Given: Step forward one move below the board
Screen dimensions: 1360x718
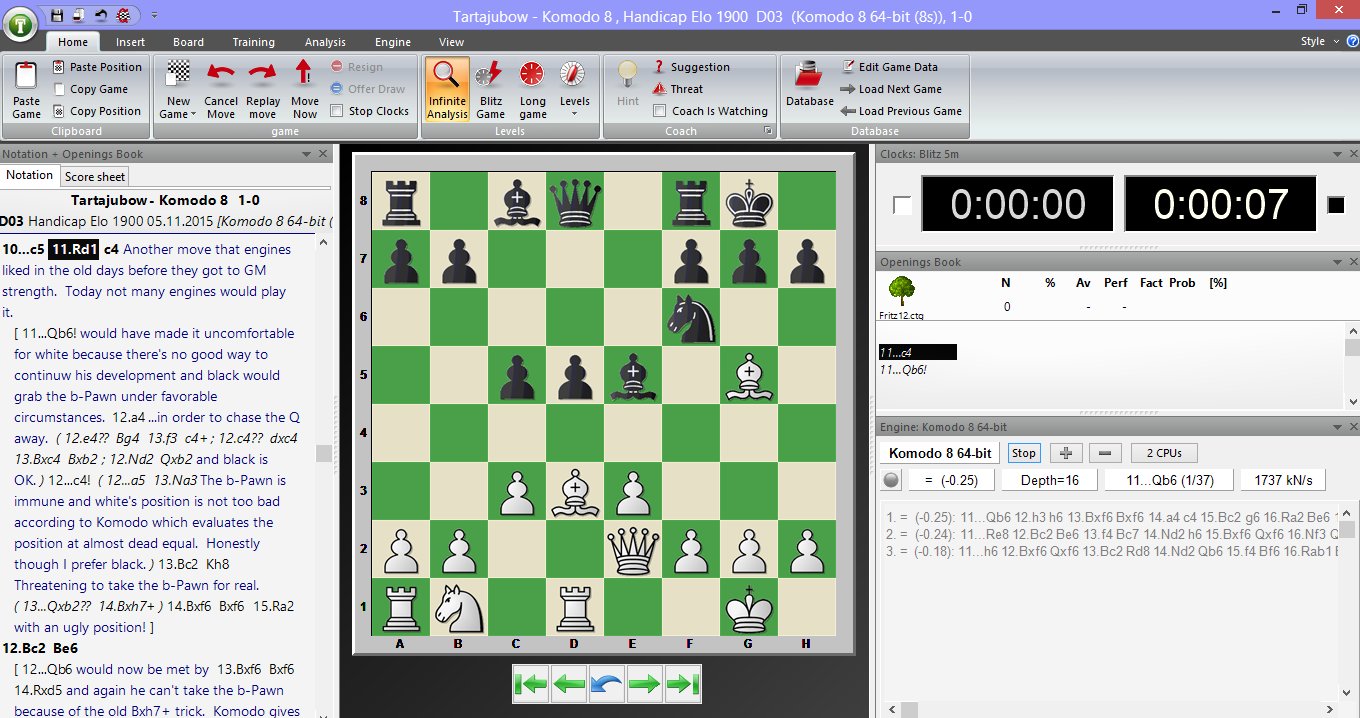Looking at the screenshot, I should click(645, 684).
